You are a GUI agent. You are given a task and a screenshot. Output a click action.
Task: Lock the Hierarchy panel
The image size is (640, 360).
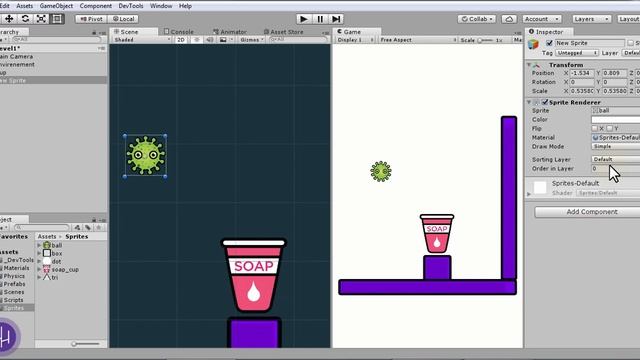[94, 32]
